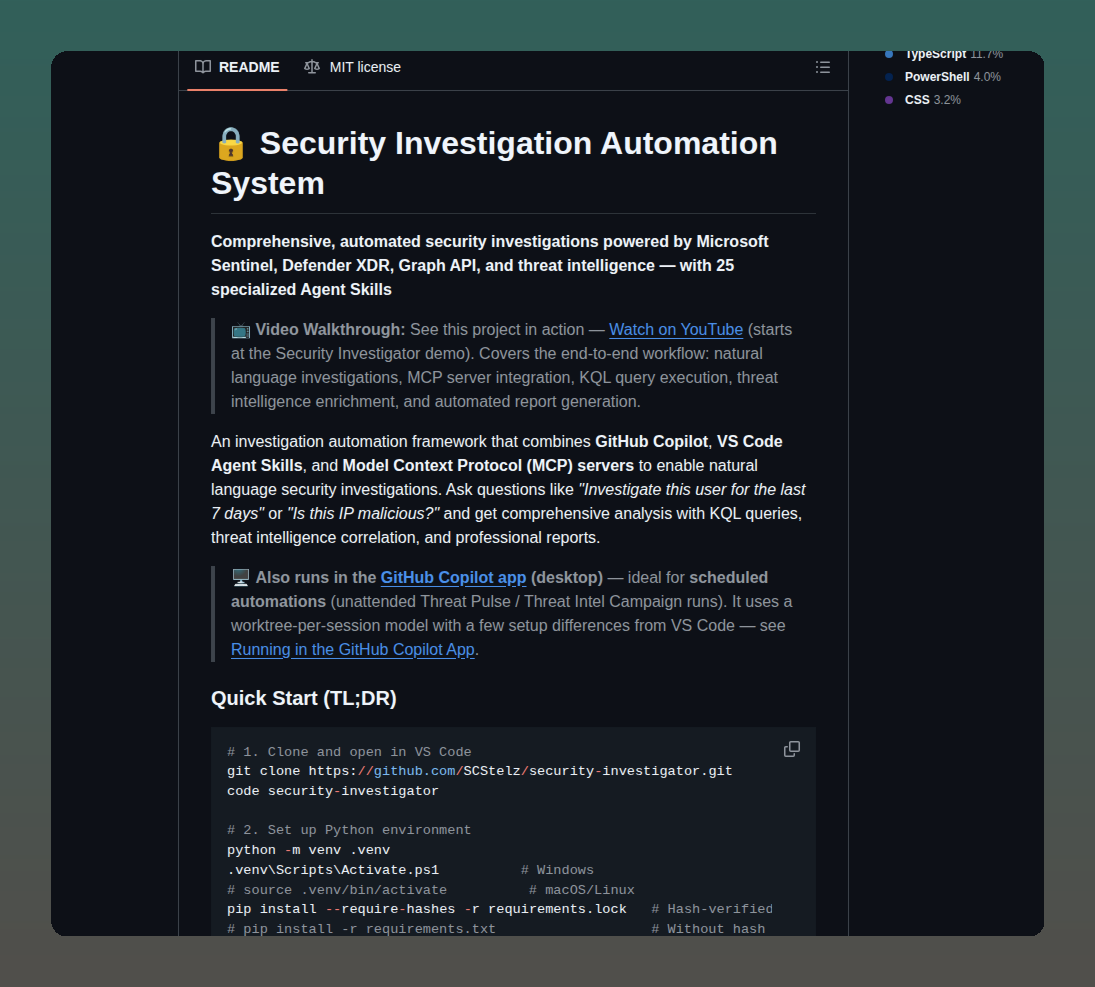Viewport: 1095px width, 987px height.
Task: Click the blue TypeScript color dot
Action: pos(889,54)
